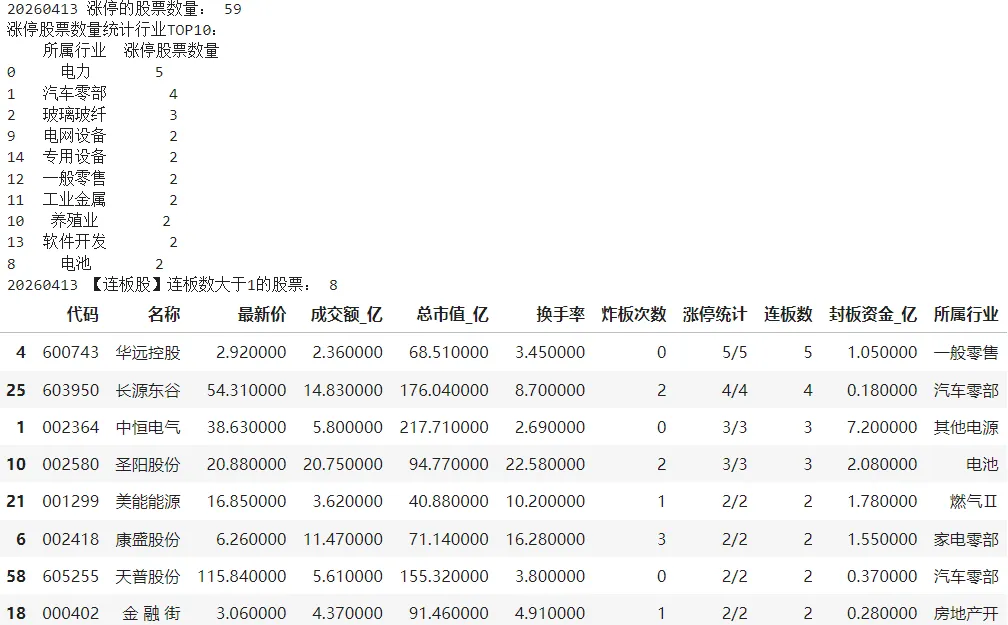Click 养殖业 row in TOP10 list

coord(89,221)
